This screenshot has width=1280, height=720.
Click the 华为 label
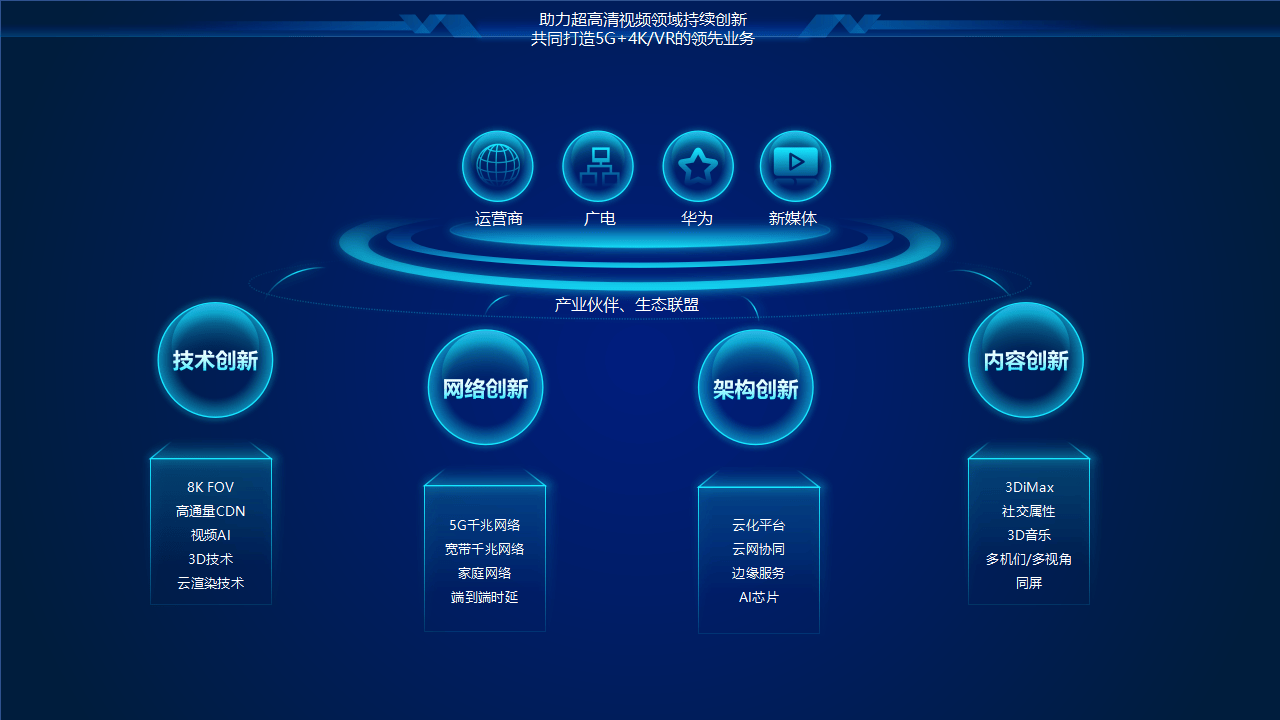coord(697,218)
